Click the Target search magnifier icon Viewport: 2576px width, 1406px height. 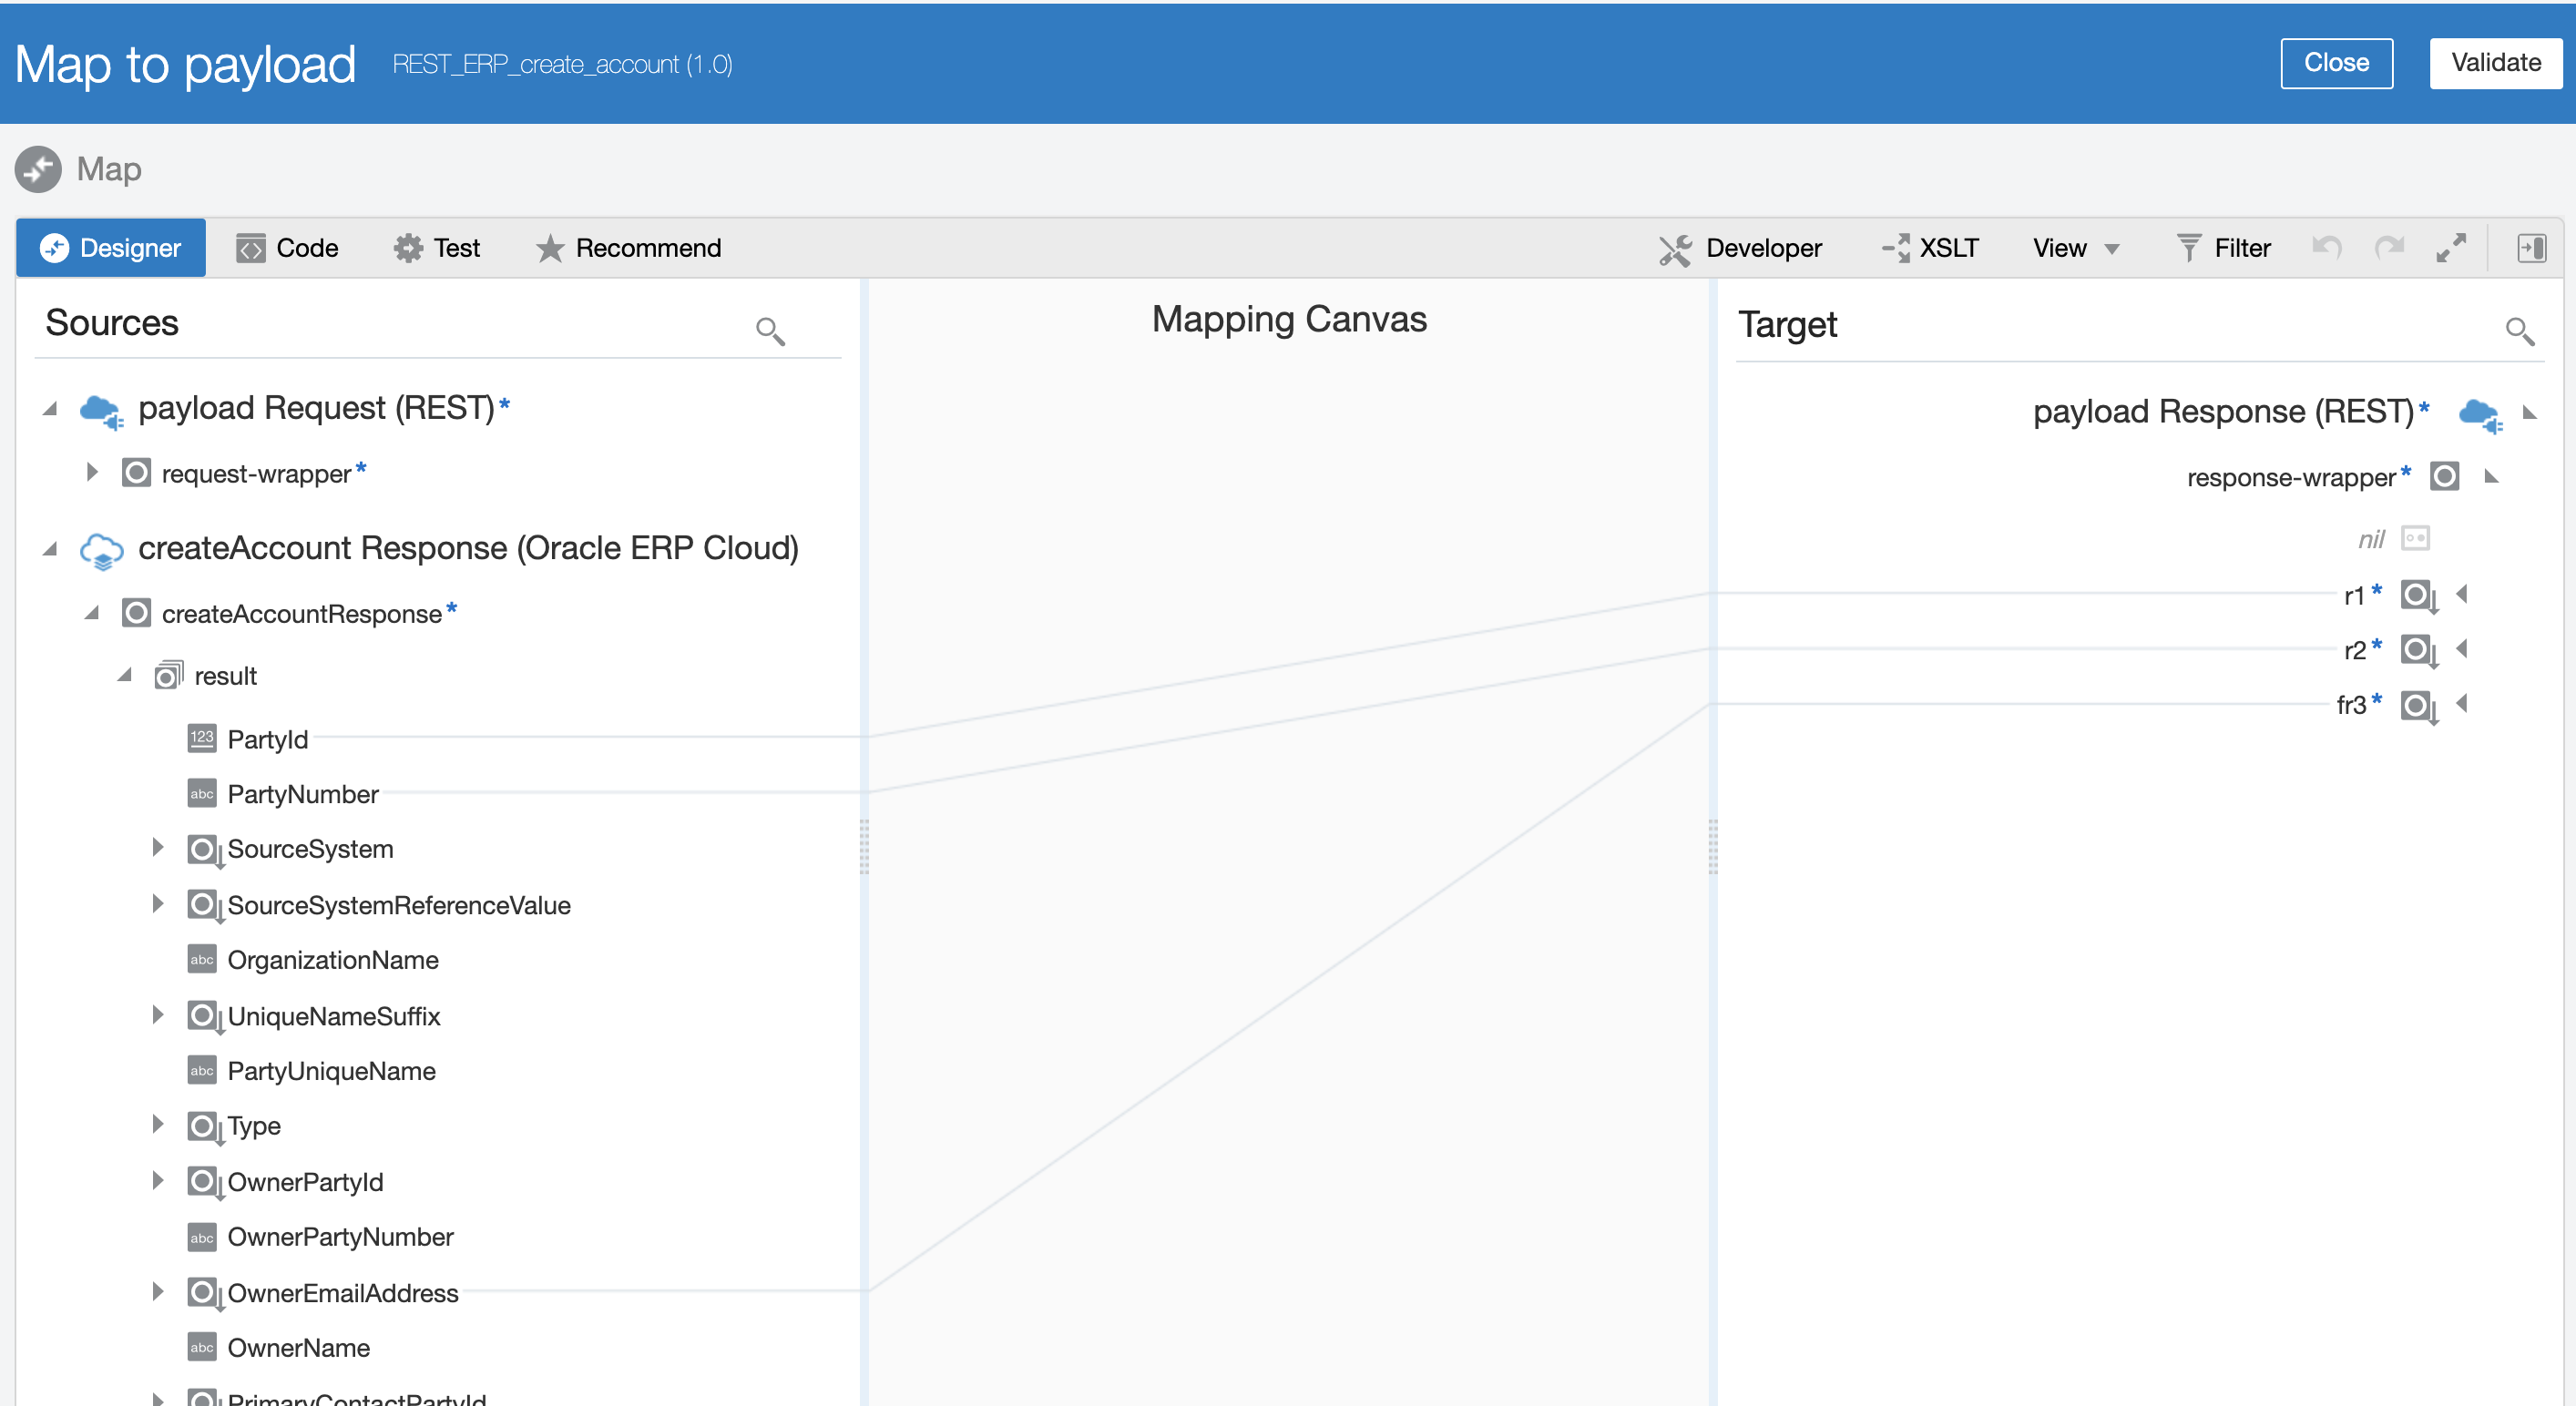pyautogui.click(x=2518, y=330)
